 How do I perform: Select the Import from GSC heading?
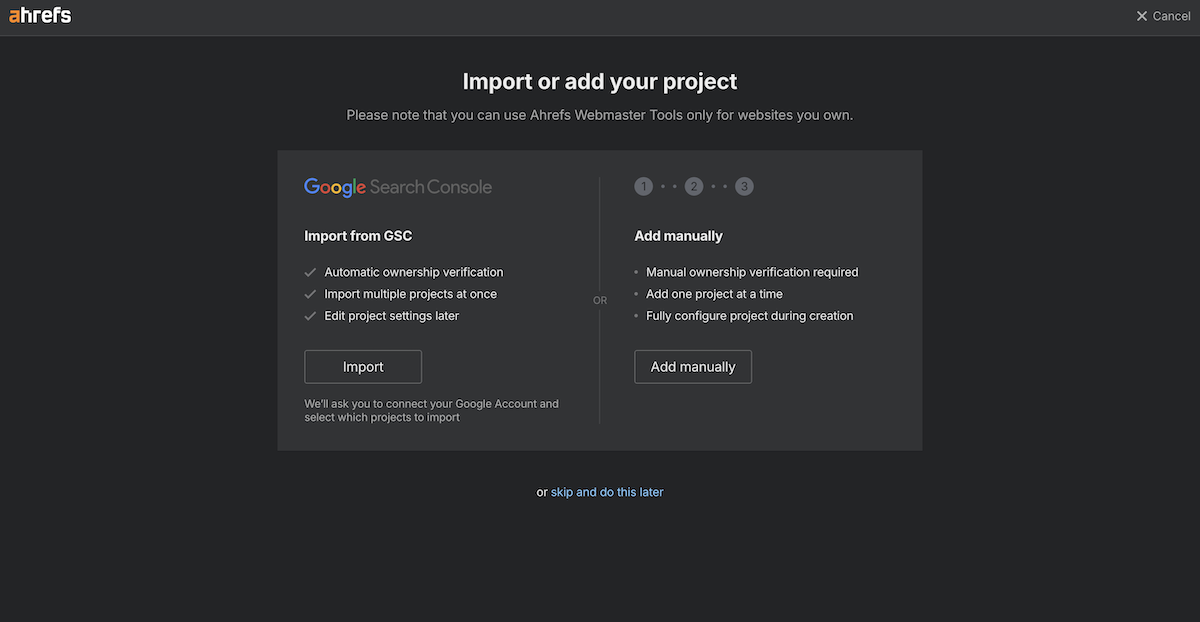(x=358, y=235)
